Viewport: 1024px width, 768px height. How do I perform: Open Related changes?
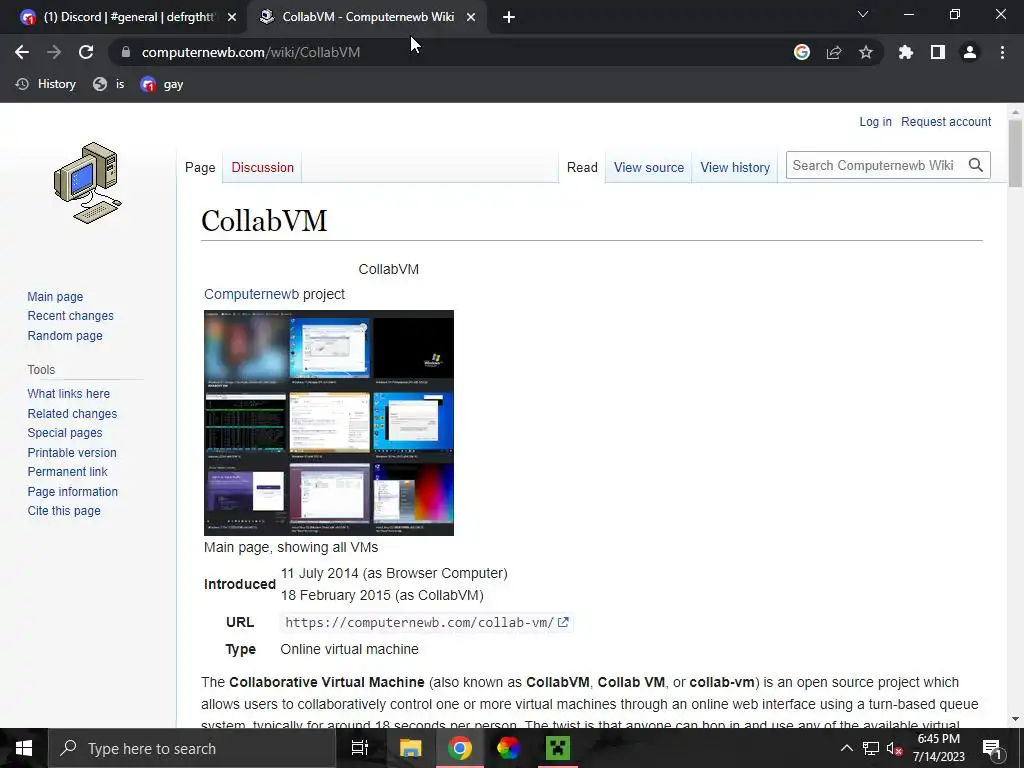[72, 413]
